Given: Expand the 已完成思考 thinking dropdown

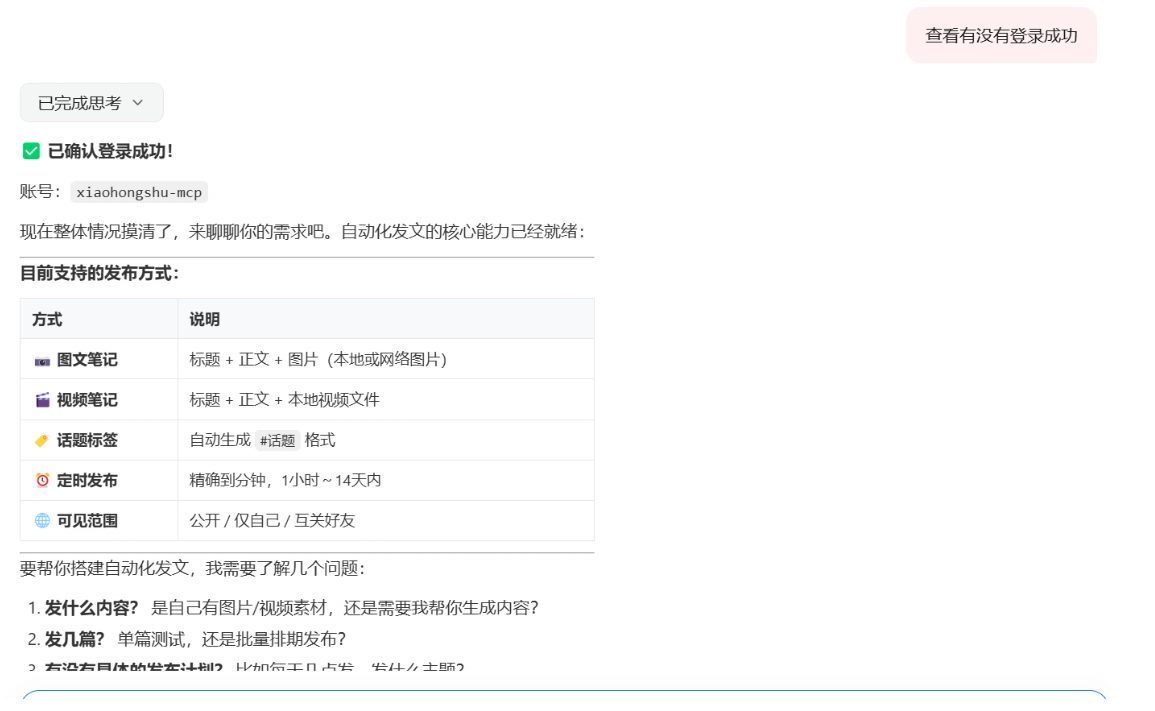Looking at the screenshot, I should [91, 102].
